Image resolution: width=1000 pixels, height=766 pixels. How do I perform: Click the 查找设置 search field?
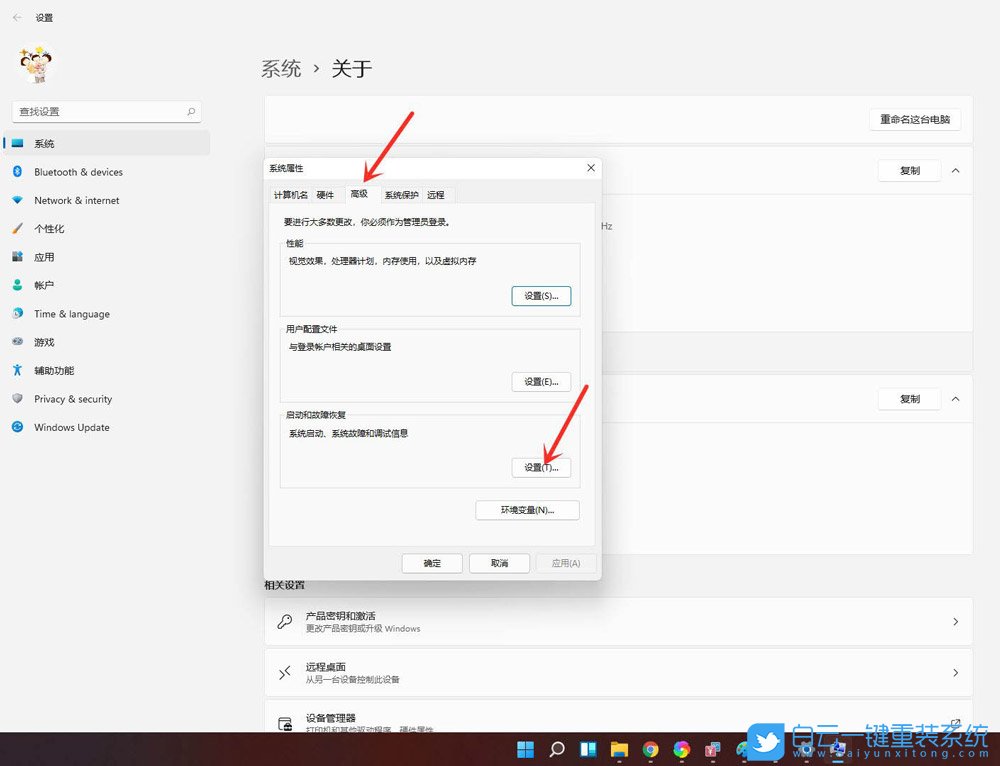[106, 111]
